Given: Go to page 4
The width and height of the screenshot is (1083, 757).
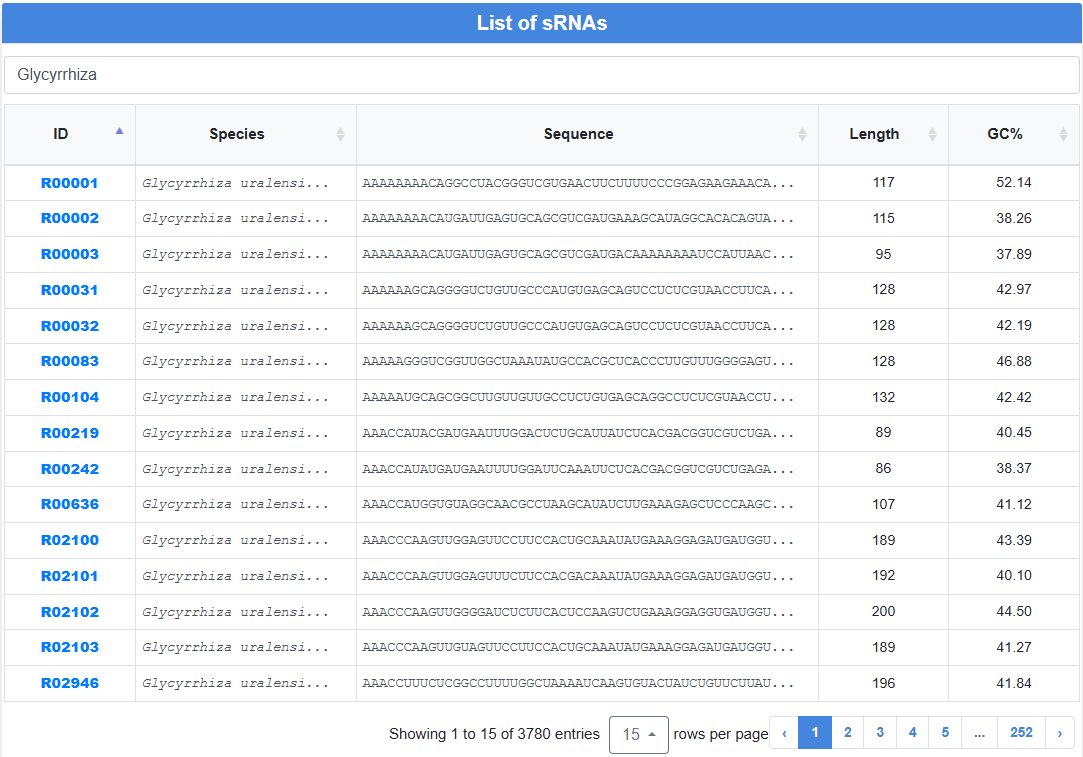Looking at the screenshot, I should [912, 733].
